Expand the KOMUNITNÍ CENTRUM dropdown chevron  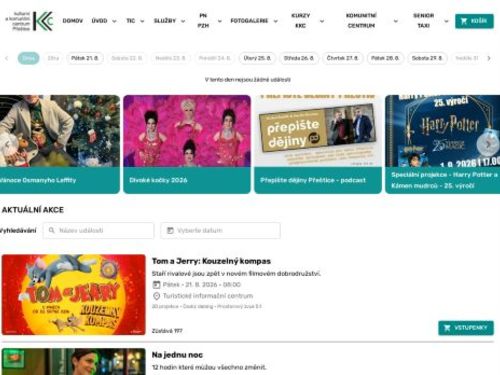396,21
